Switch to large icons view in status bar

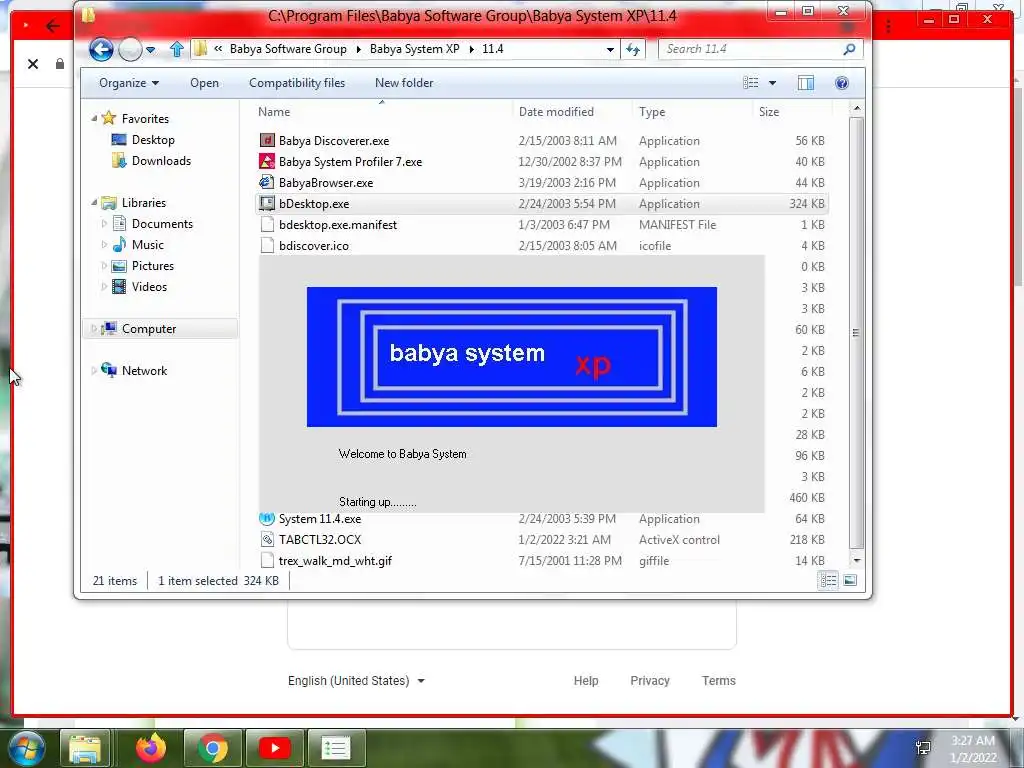[x=850, y=580]
